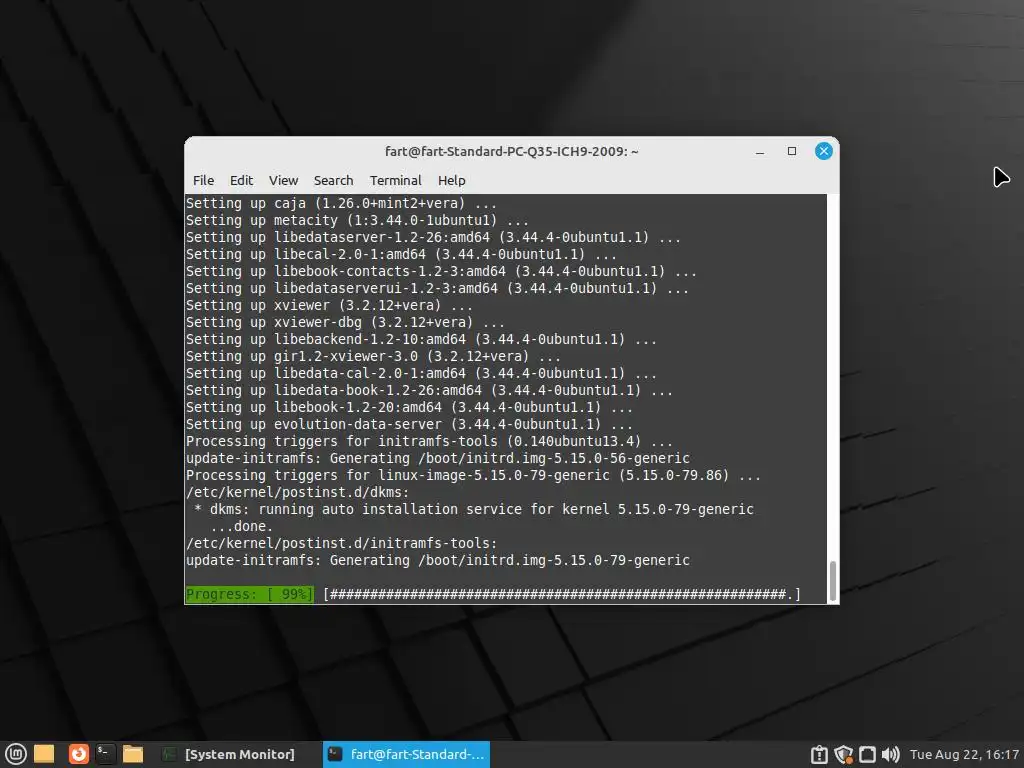Open the Help menu in terminal
1024x768 pixels.
point(451,180)
